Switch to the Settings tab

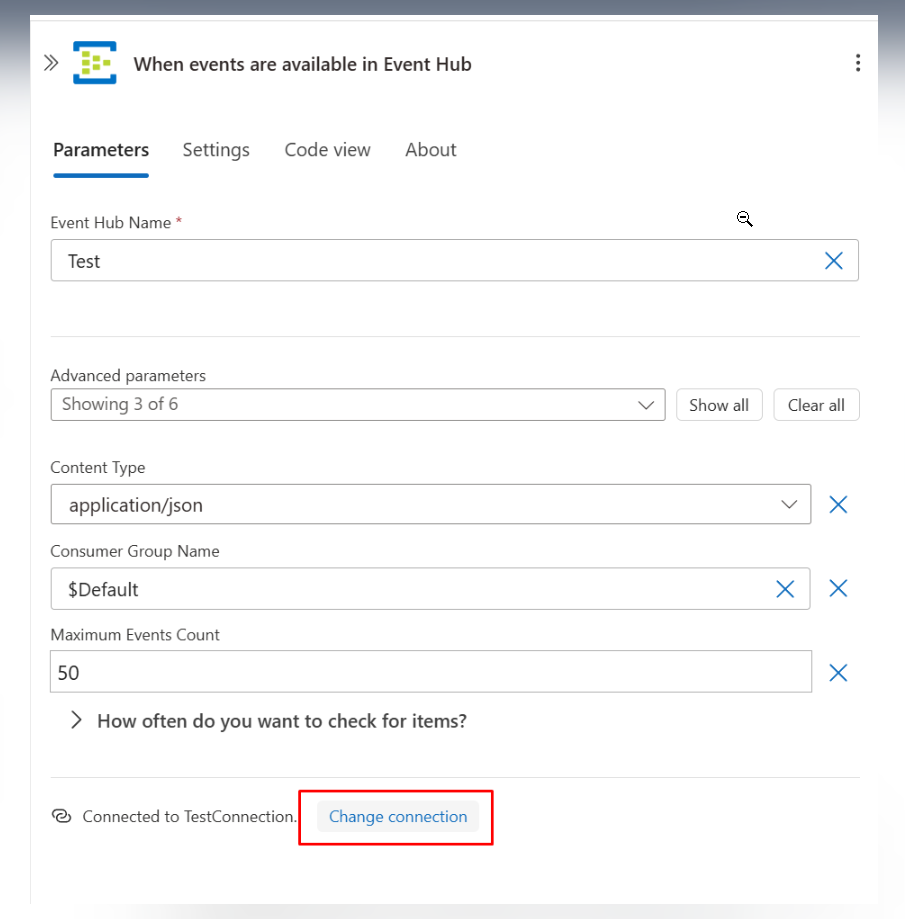pyautogui.click(x=216, y=150)
